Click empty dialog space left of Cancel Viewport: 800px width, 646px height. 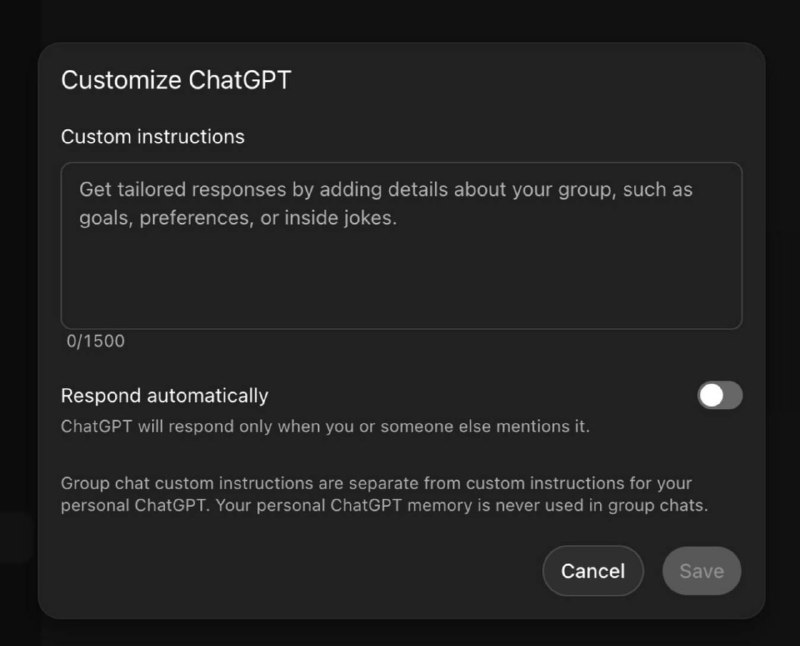click(x=300, y=571)
